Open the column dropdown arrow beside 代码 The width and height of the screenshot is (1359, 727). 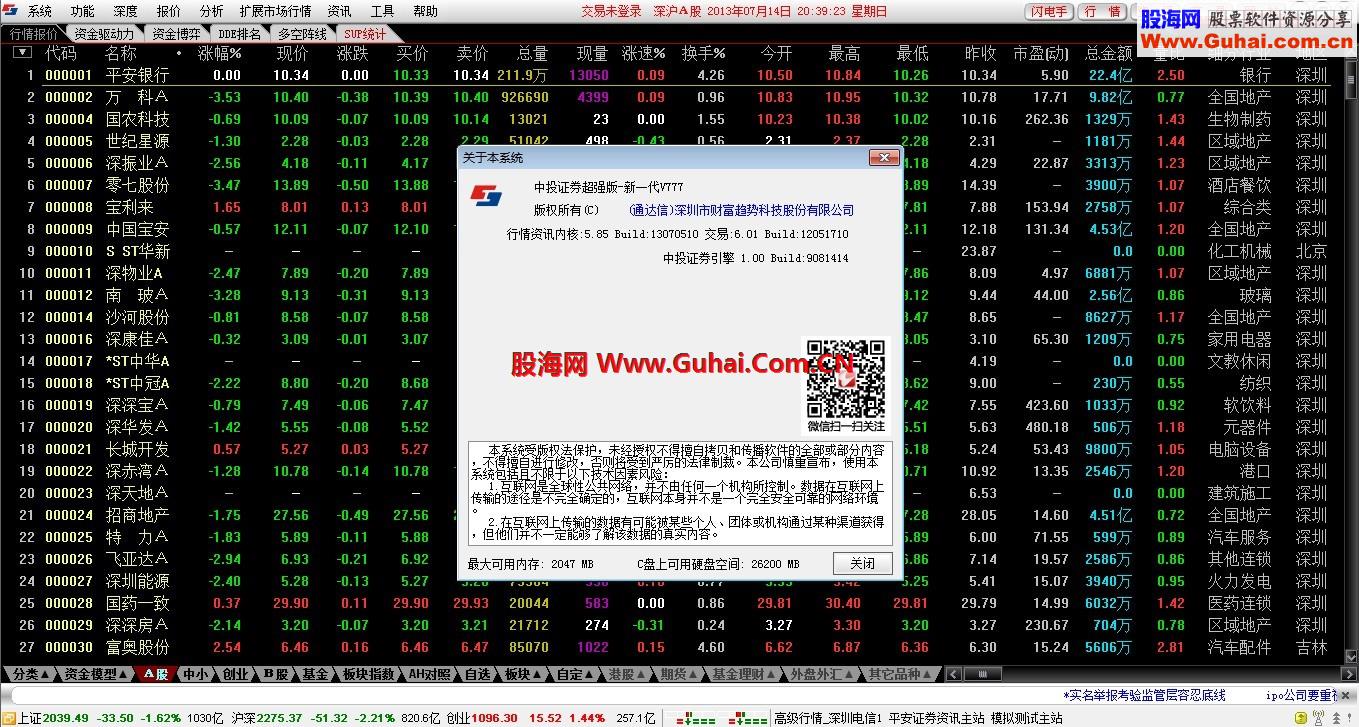(21, 52)
